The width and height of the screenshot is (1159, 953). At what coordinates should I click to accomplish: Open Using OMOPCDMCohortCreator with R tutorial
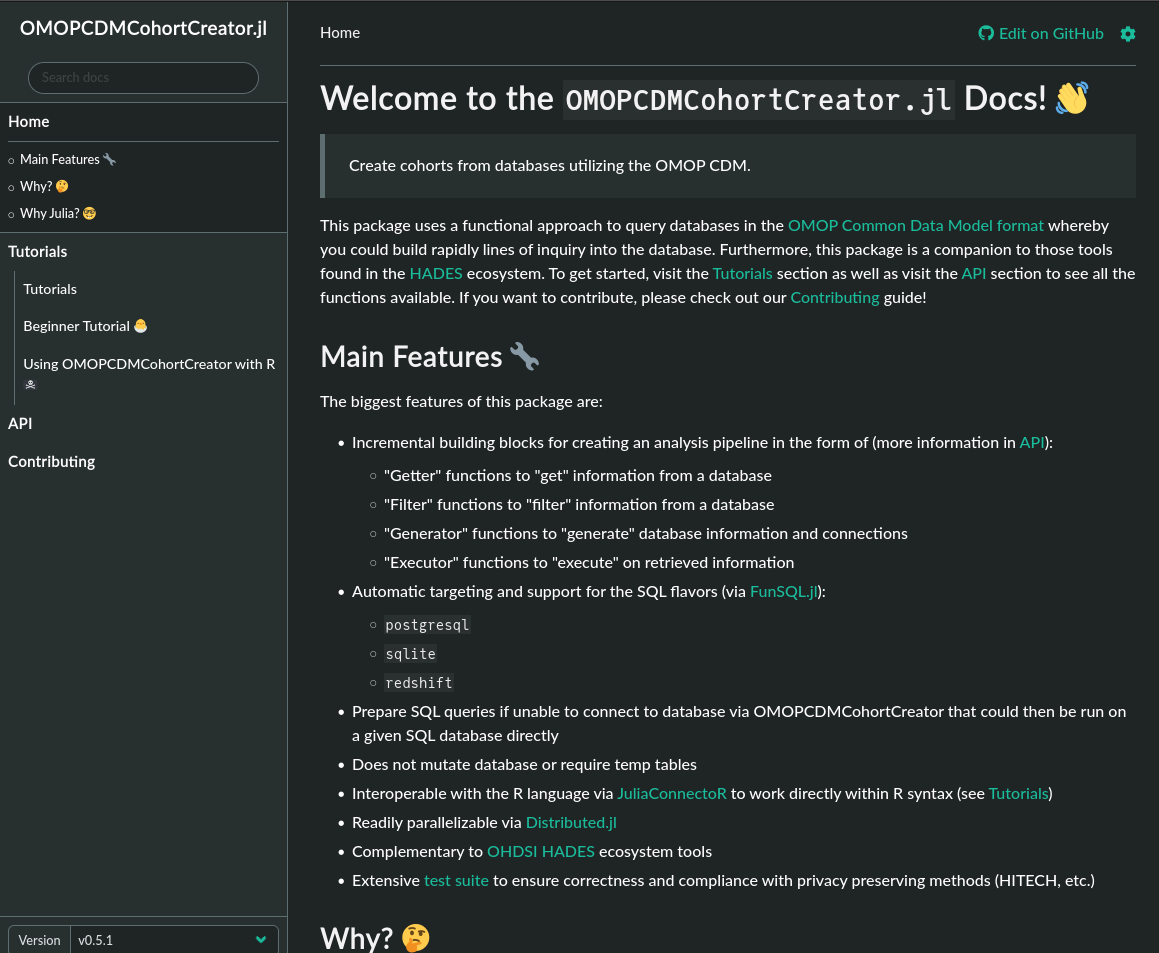pyautogui.click(x=149, y=365)
